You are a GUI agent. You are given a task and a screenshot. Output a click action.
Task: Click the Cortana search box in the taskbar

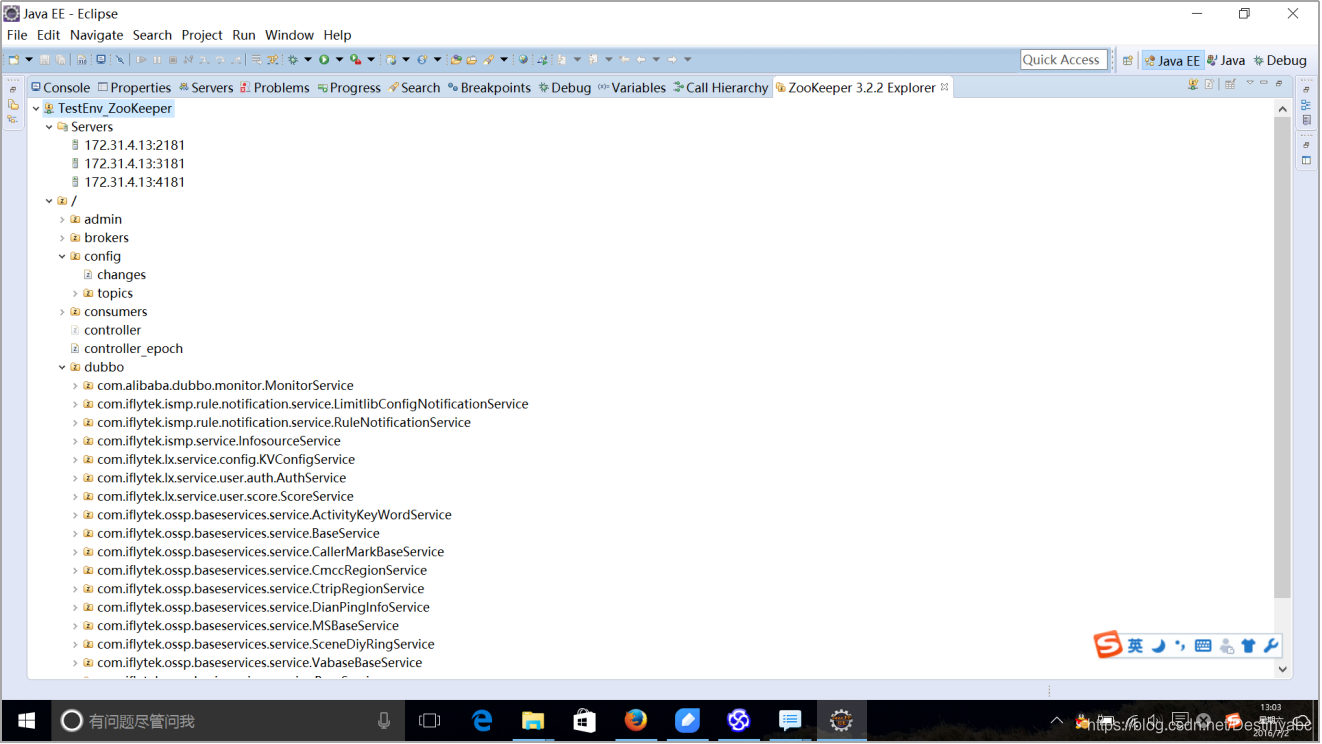[x=228, y=720]
